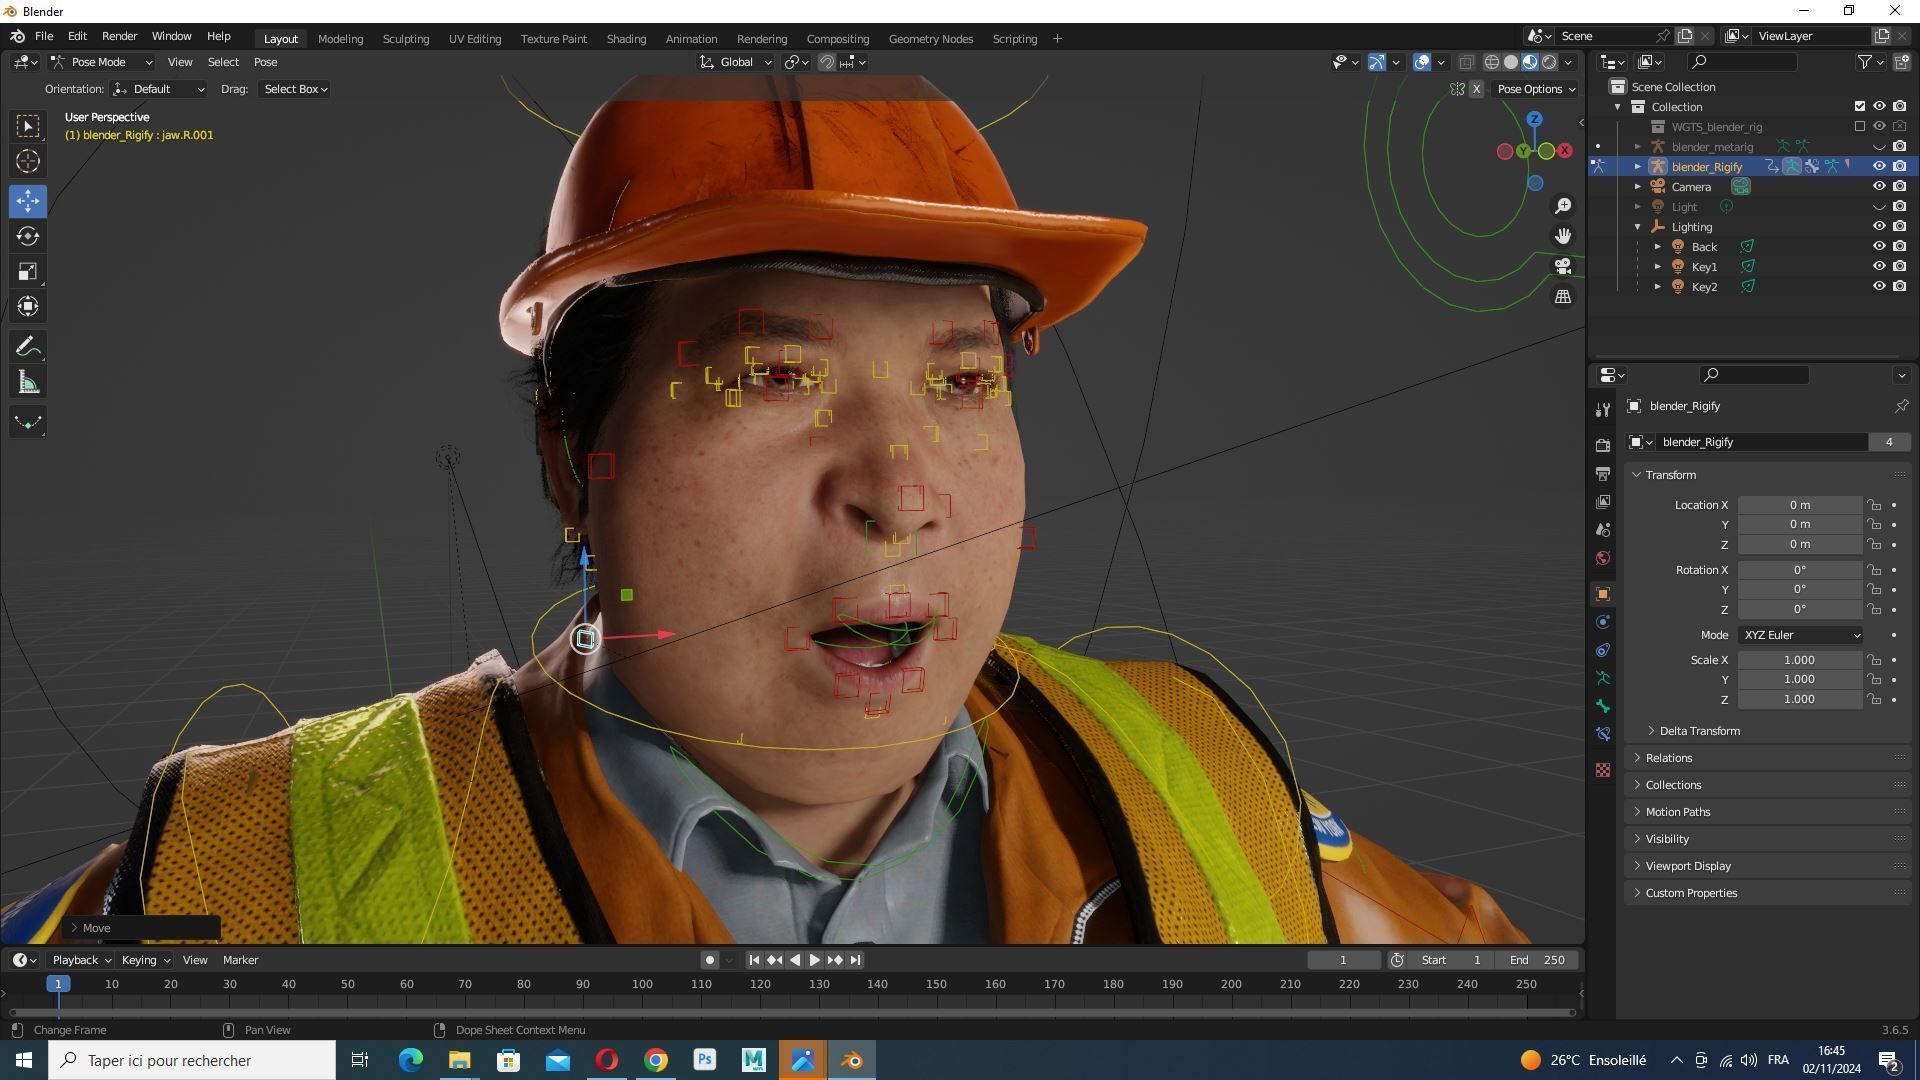Hide the Key1 light in viewport
The image size is (1920, 1080).
(1879, 267)
